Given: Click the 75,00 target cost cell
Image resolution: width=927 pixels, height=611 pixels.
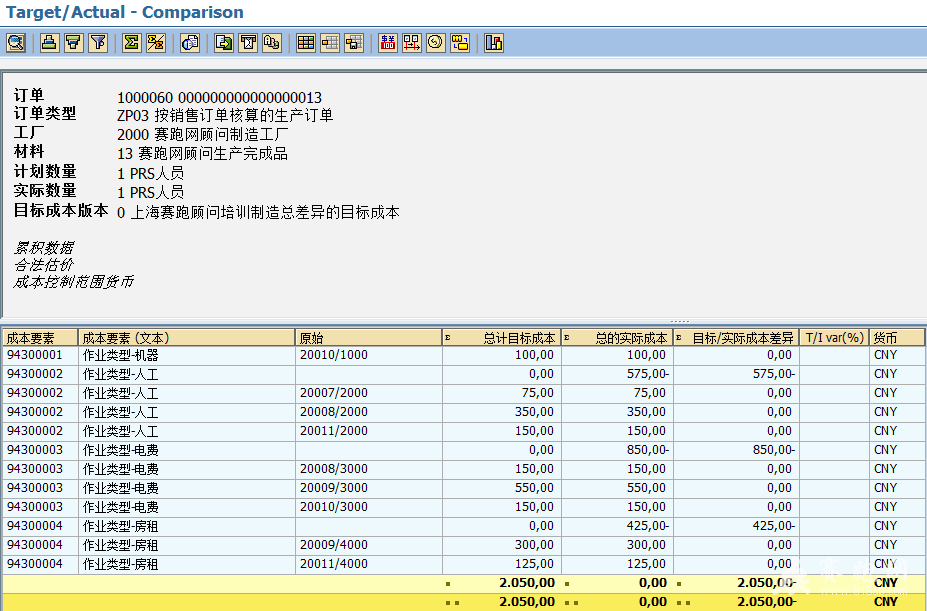Looking at the screenshot, I should click(x=502, y=393).
